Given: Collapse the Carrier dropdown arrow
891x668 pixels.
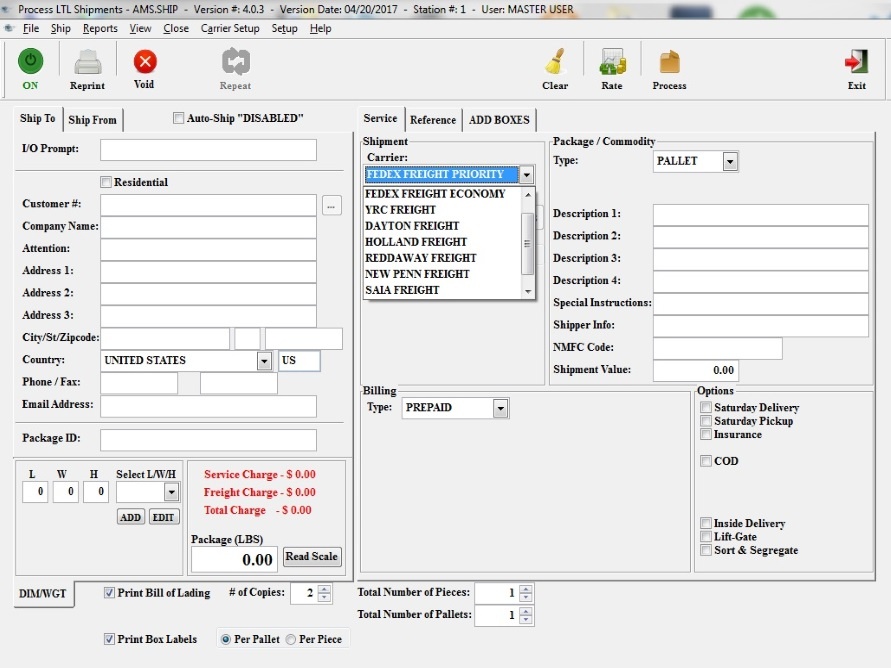Looking at the screenshot, I should click(527, 174).
